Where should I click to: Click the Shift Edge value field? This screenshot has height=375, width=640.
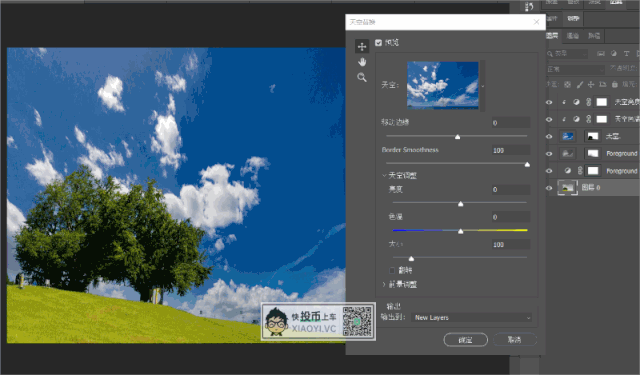point(511,122)
